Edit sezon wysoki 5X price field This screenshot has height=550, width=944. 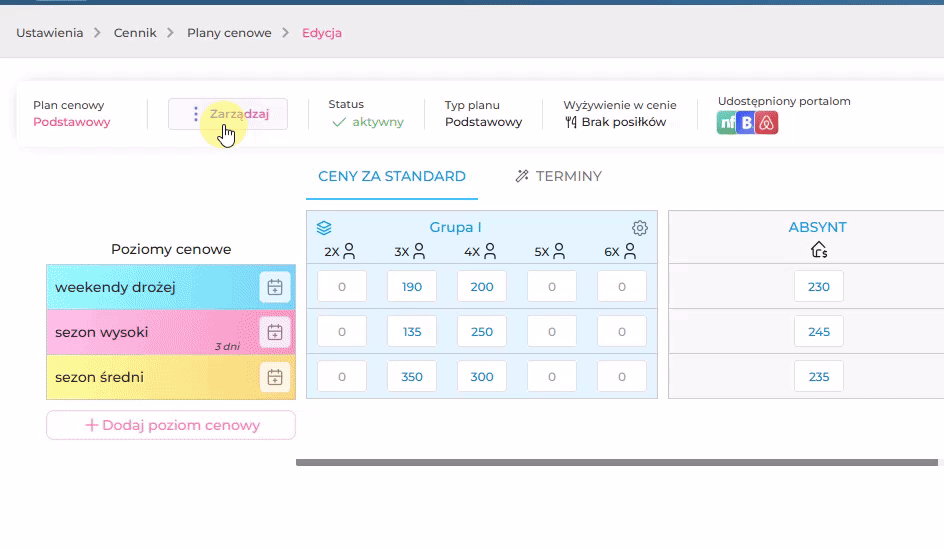(551, 332)
